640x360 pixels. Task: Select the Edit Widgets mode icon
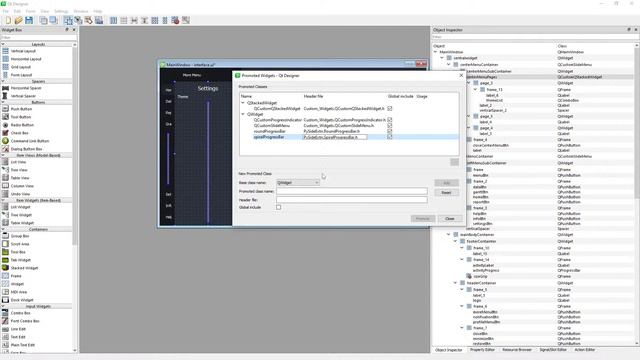[68, 20]
